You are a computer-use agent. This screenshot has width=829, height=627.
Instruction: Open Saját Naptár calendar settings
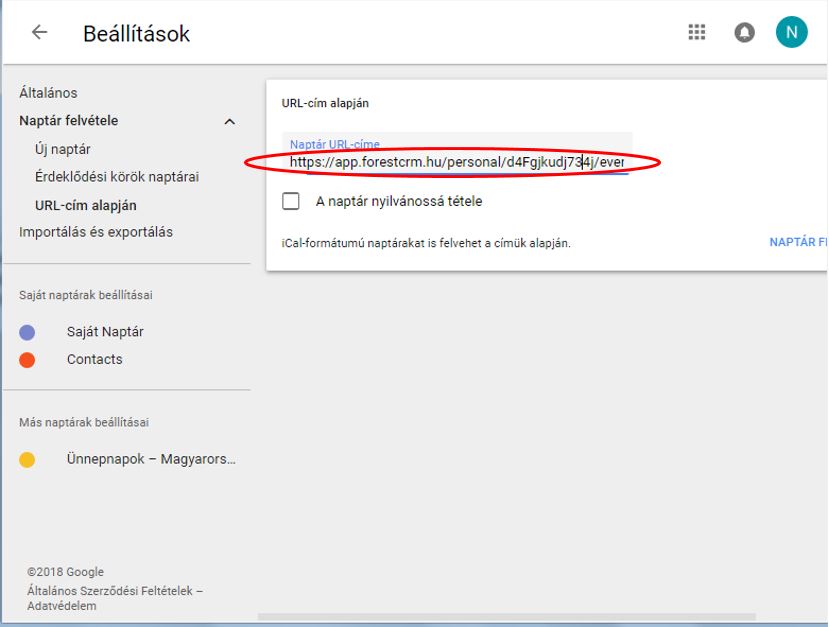(105, 332)
